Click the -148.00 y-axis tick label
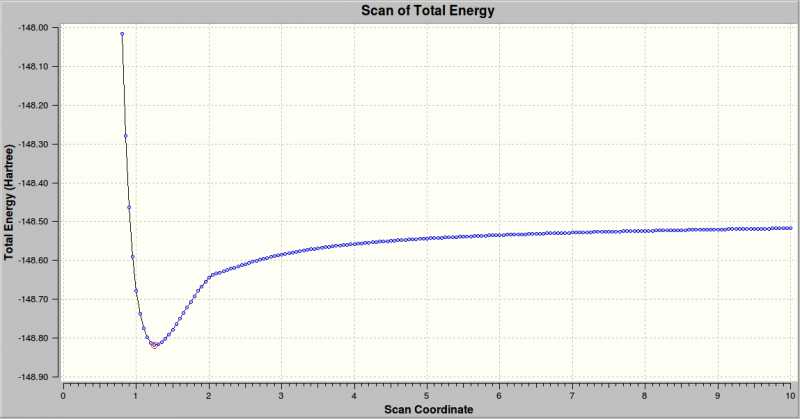This screenshot has width=800, height=419. tap(33, 28)
